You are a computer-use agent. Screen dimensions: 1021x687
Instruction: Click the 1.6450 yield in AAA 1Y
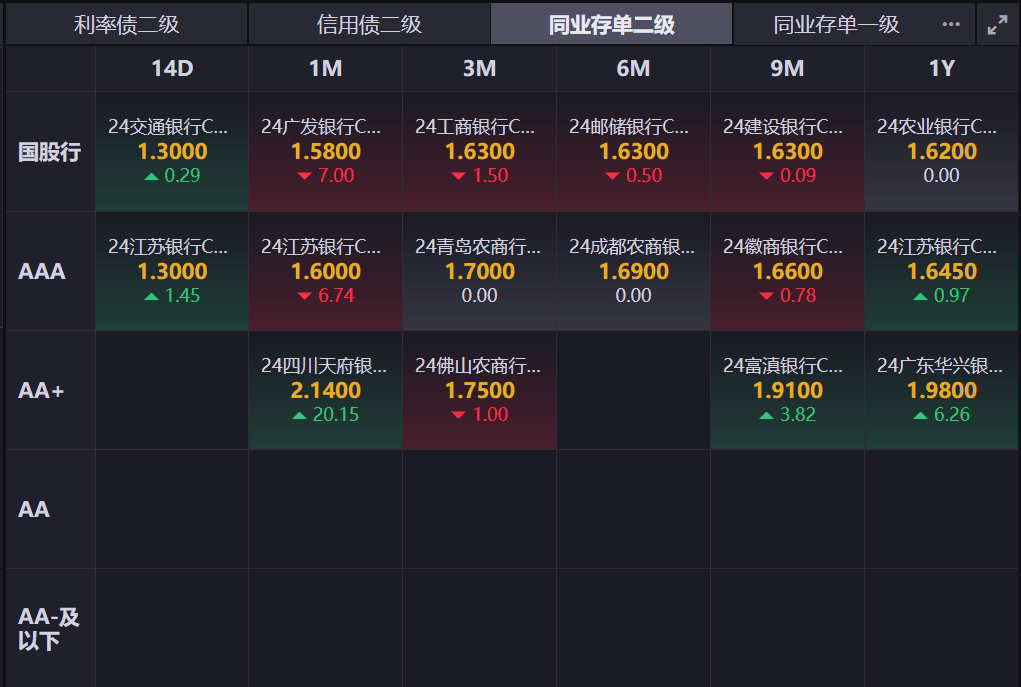[x=942, y=272]
